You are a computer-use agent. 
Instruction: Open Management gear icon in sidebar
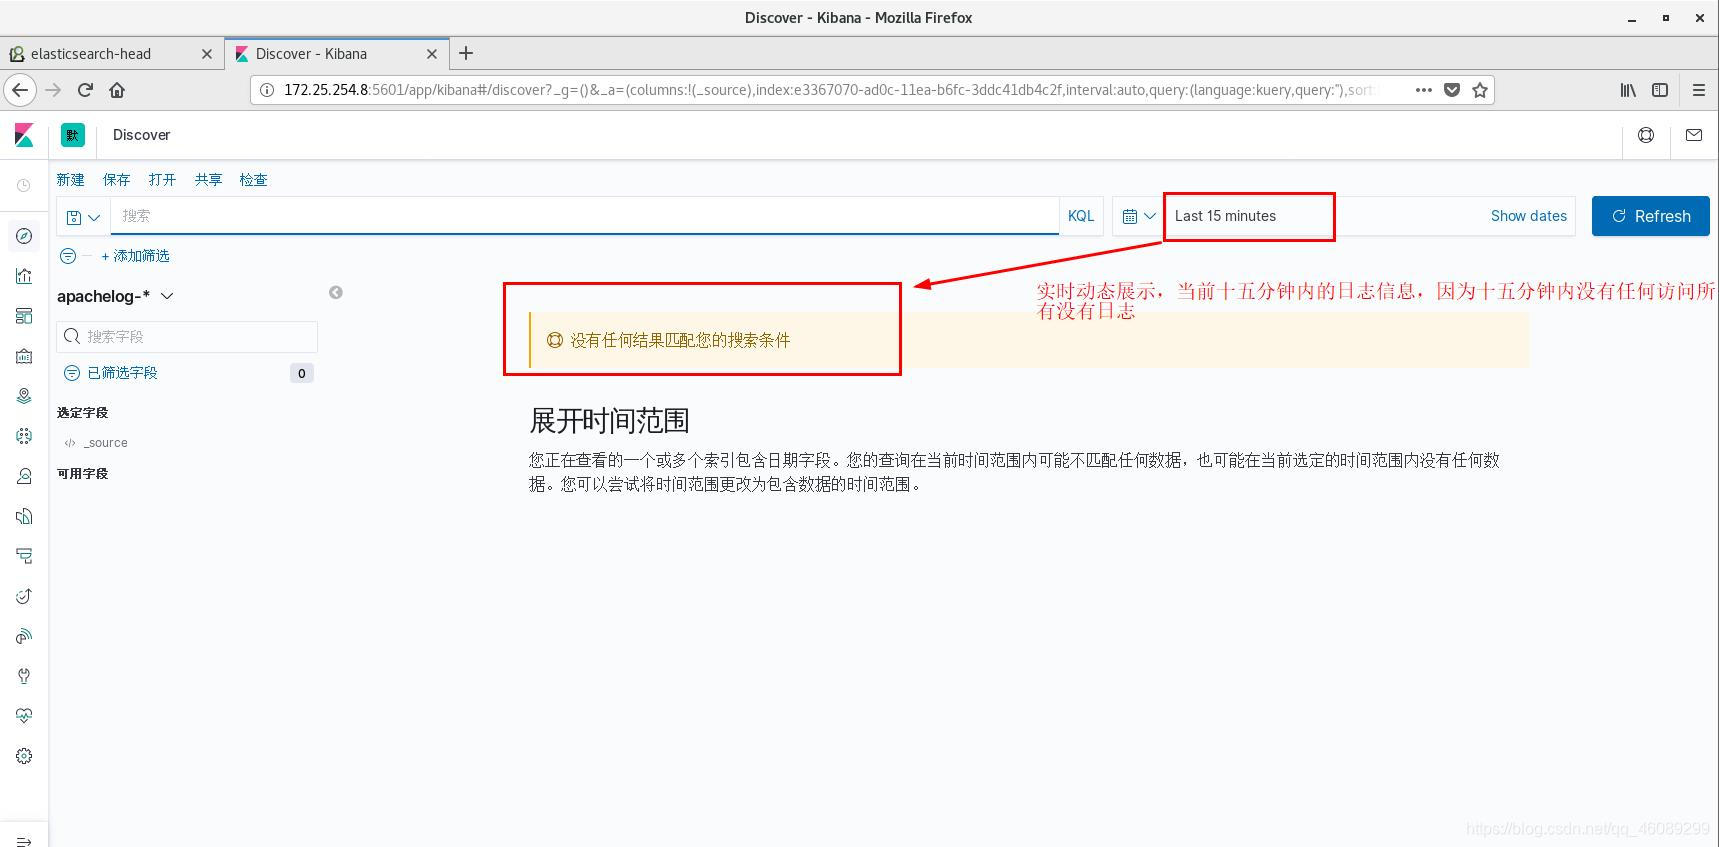pyautogui.click(x=24, y=756)
